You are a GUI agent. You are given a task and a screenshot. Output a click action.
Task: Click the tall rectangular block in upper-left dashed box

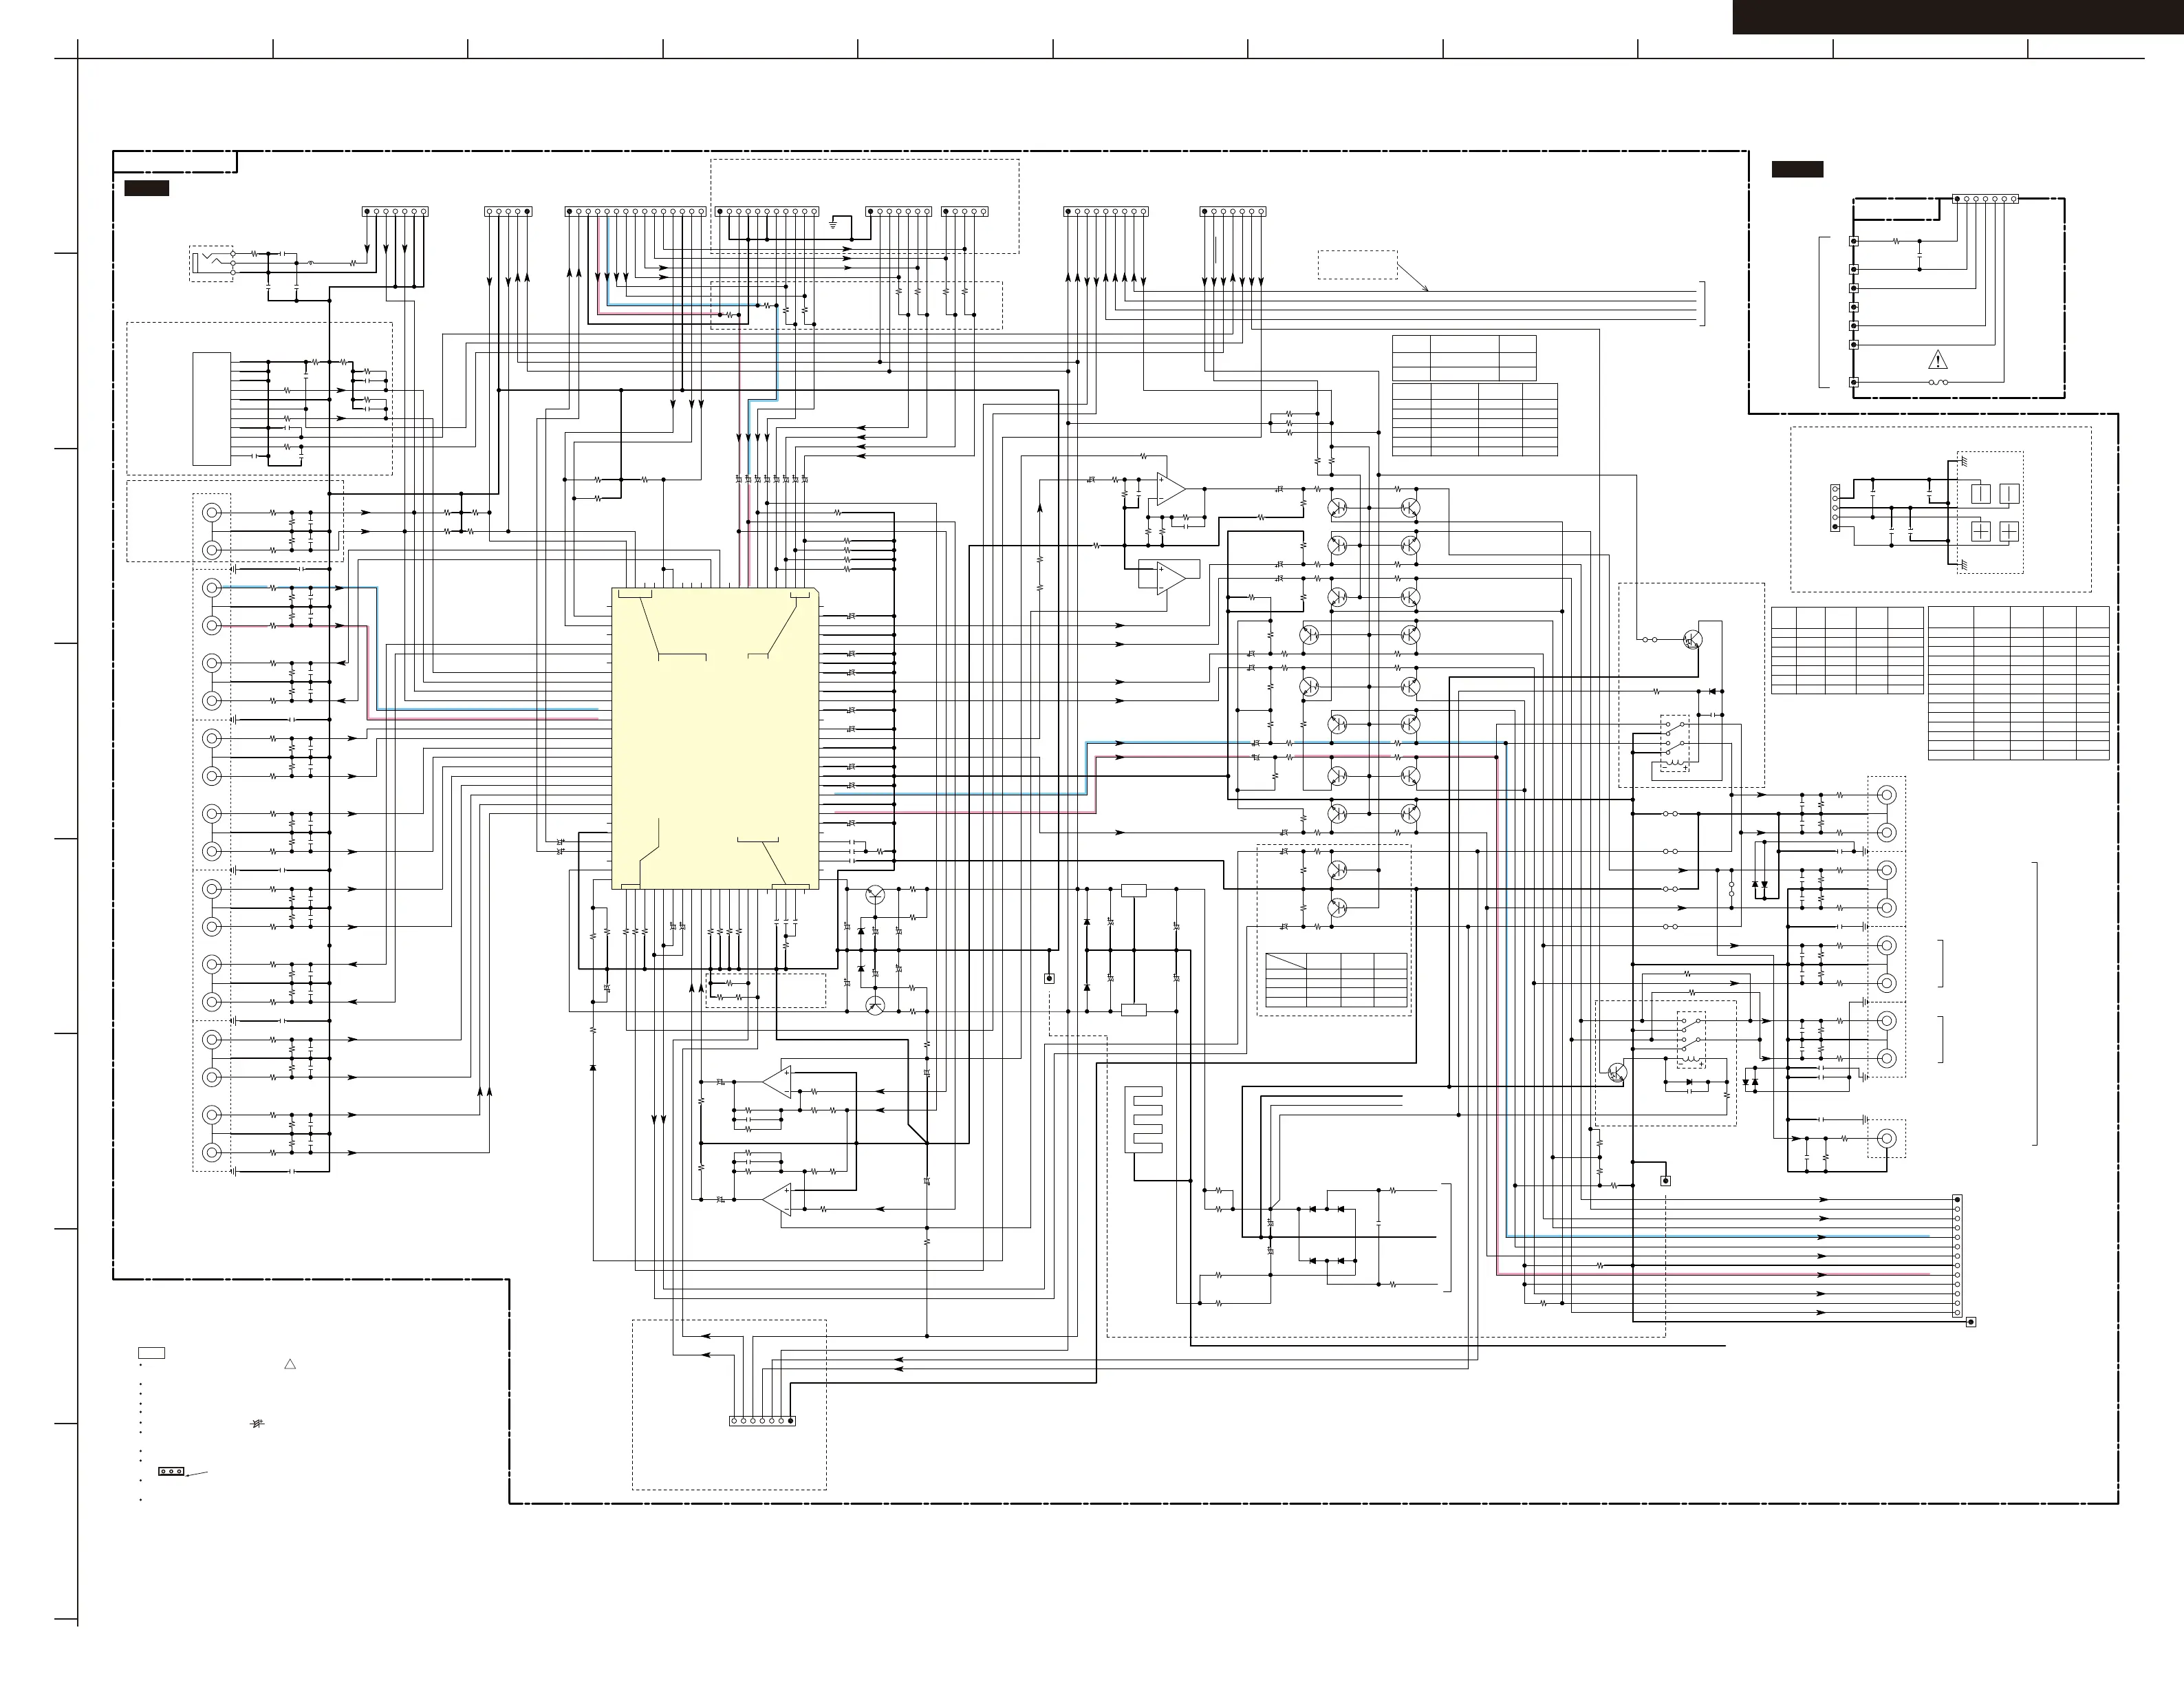coord(212,409)
